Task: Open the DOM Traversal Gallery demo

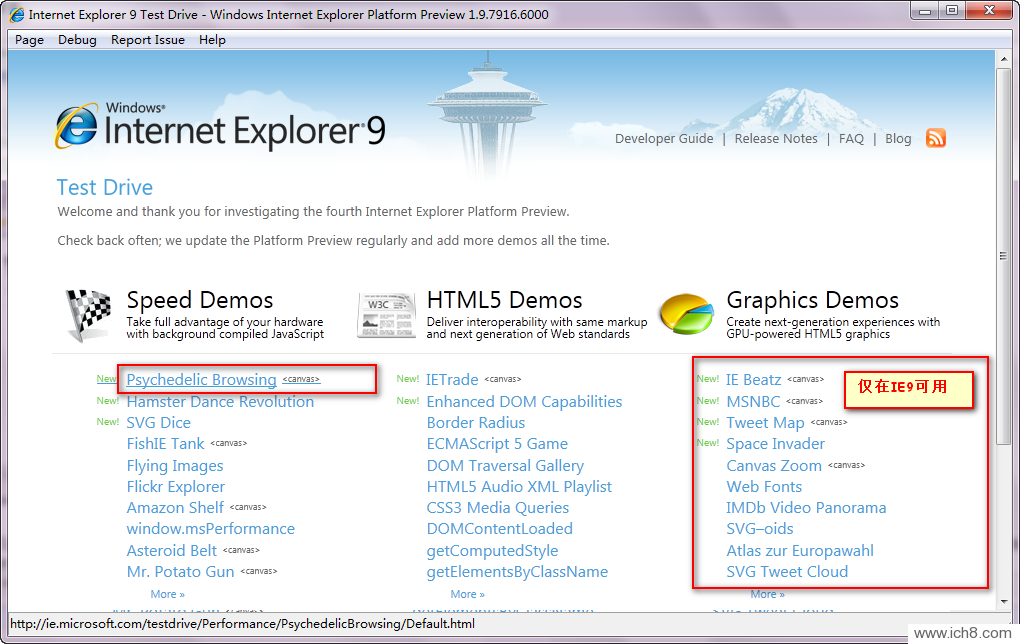Action: [x=505, y=466]
